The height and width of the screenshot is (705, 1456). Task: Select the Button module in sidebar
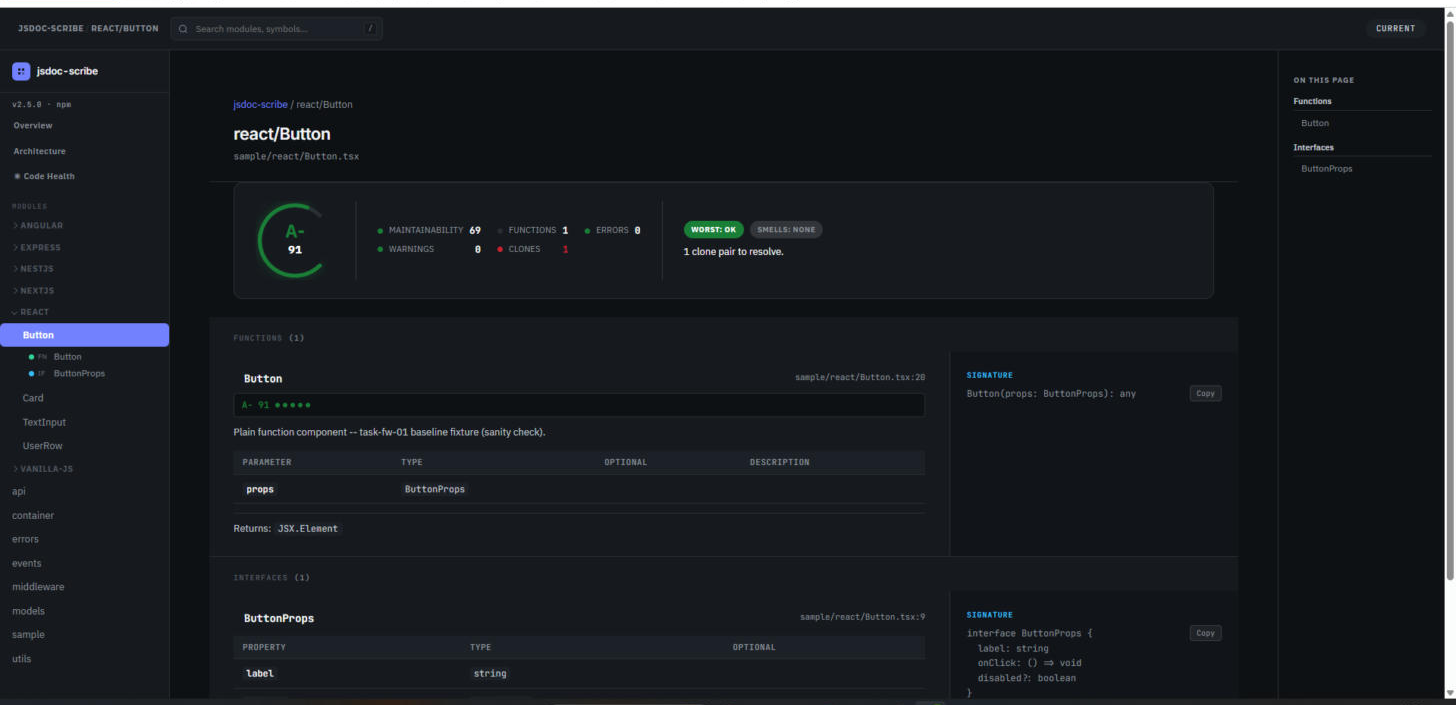coord(84,335)
